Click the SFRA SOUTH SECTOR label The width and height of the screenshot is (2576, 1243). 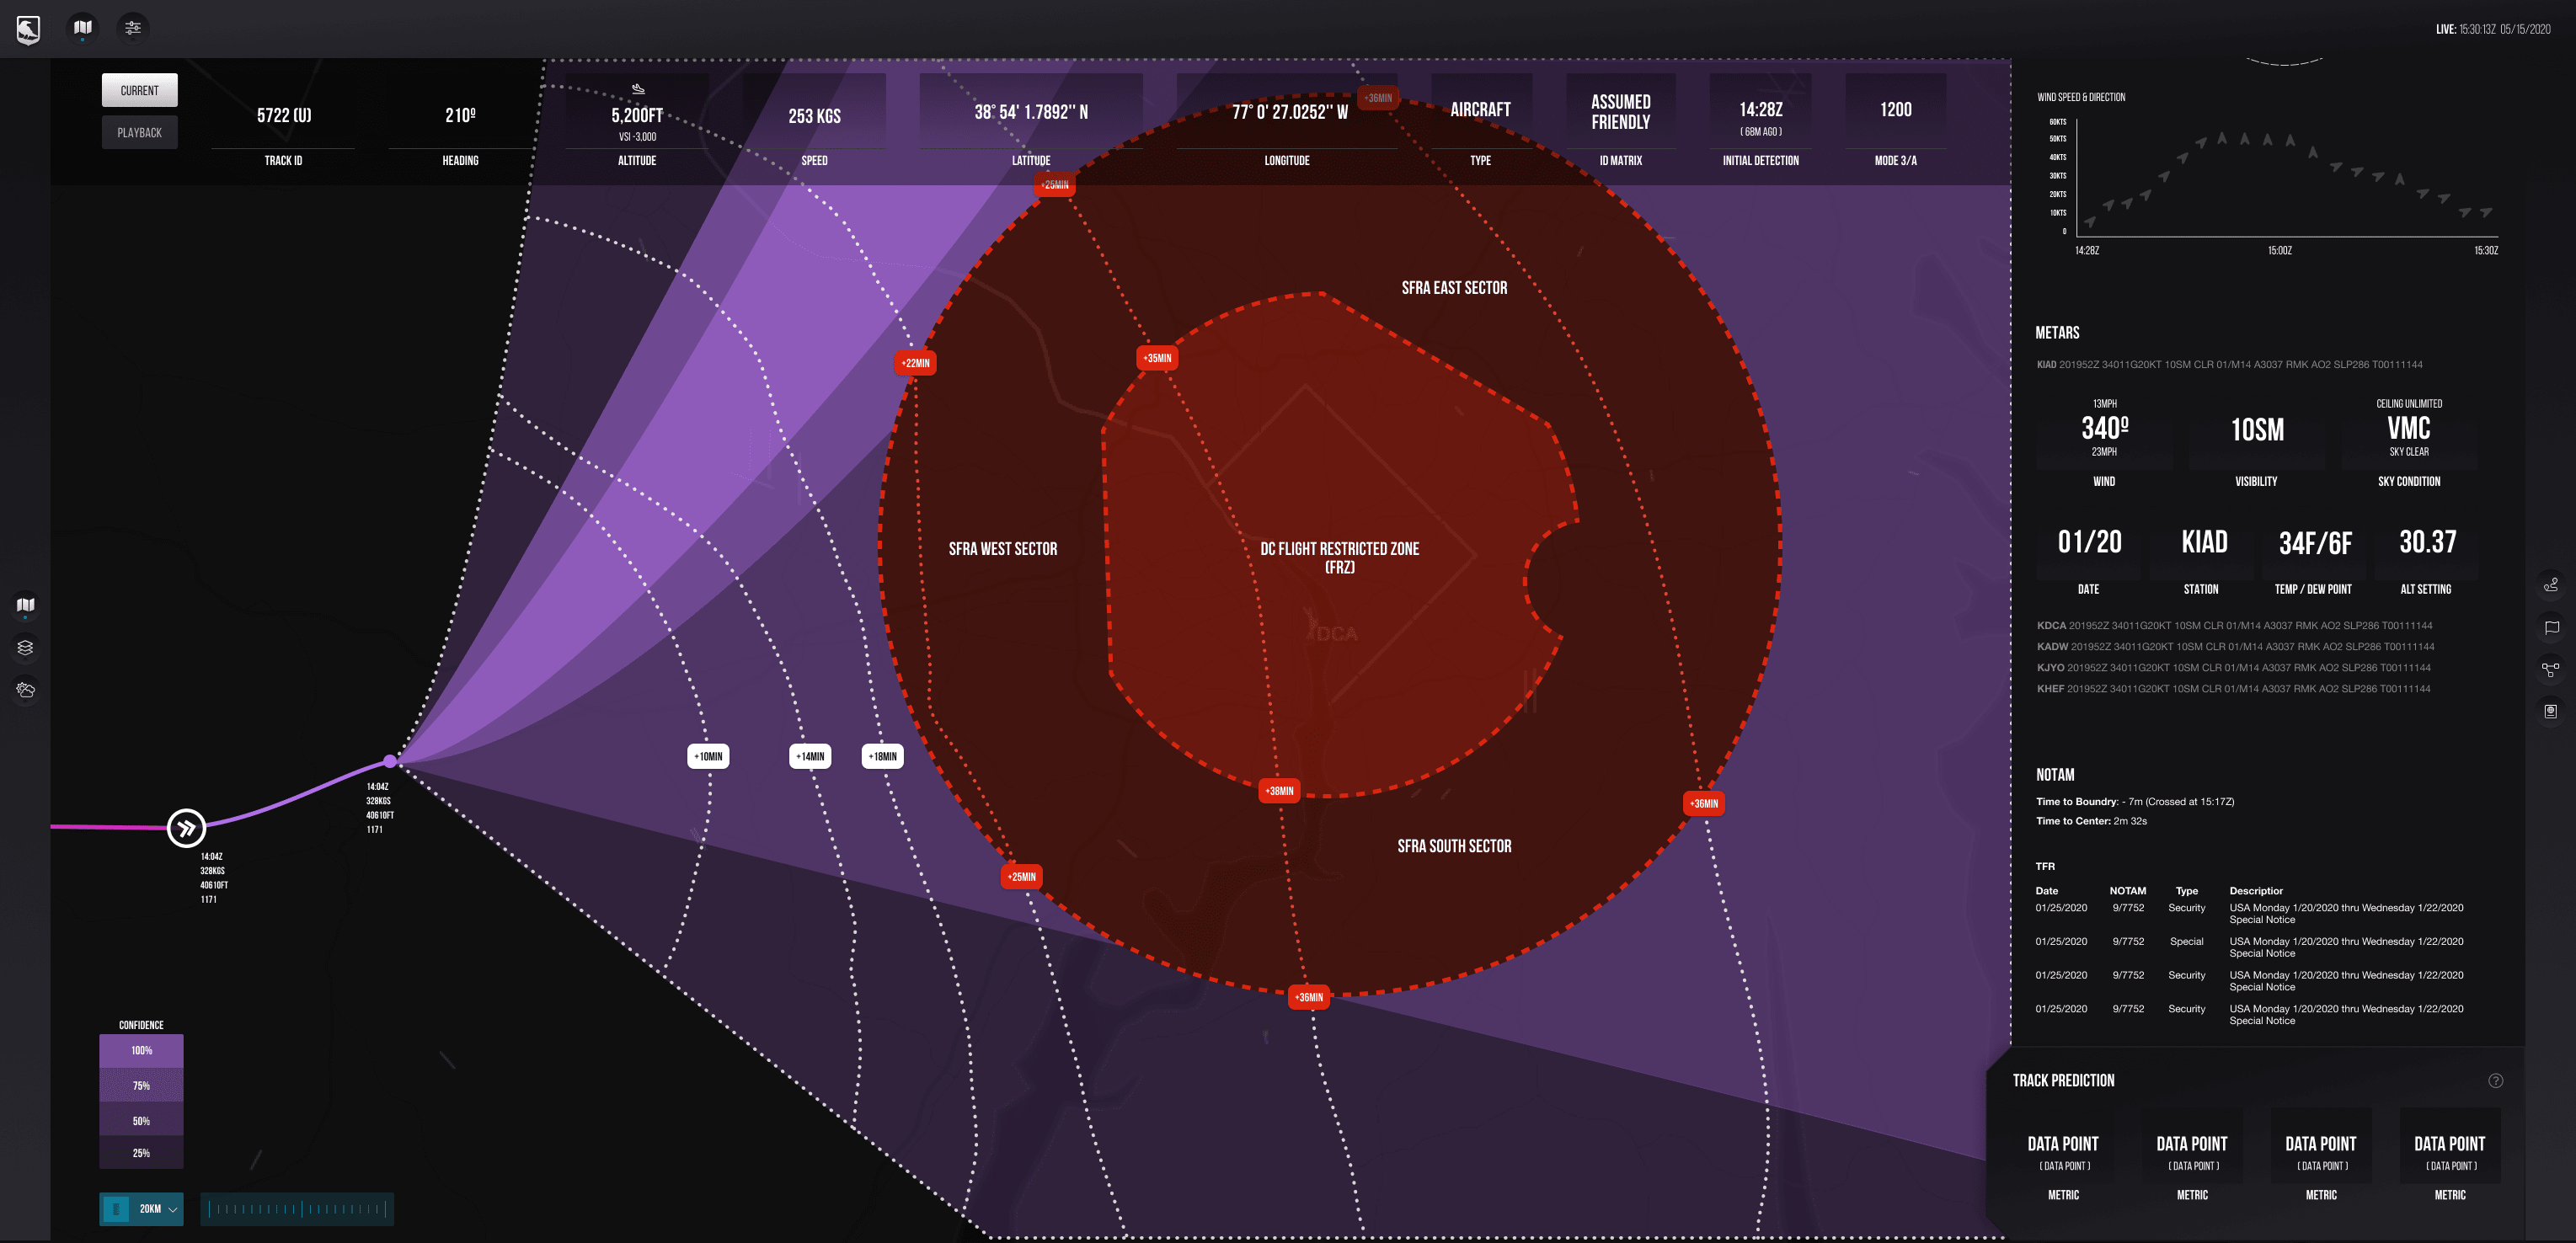coord(1454,846)
